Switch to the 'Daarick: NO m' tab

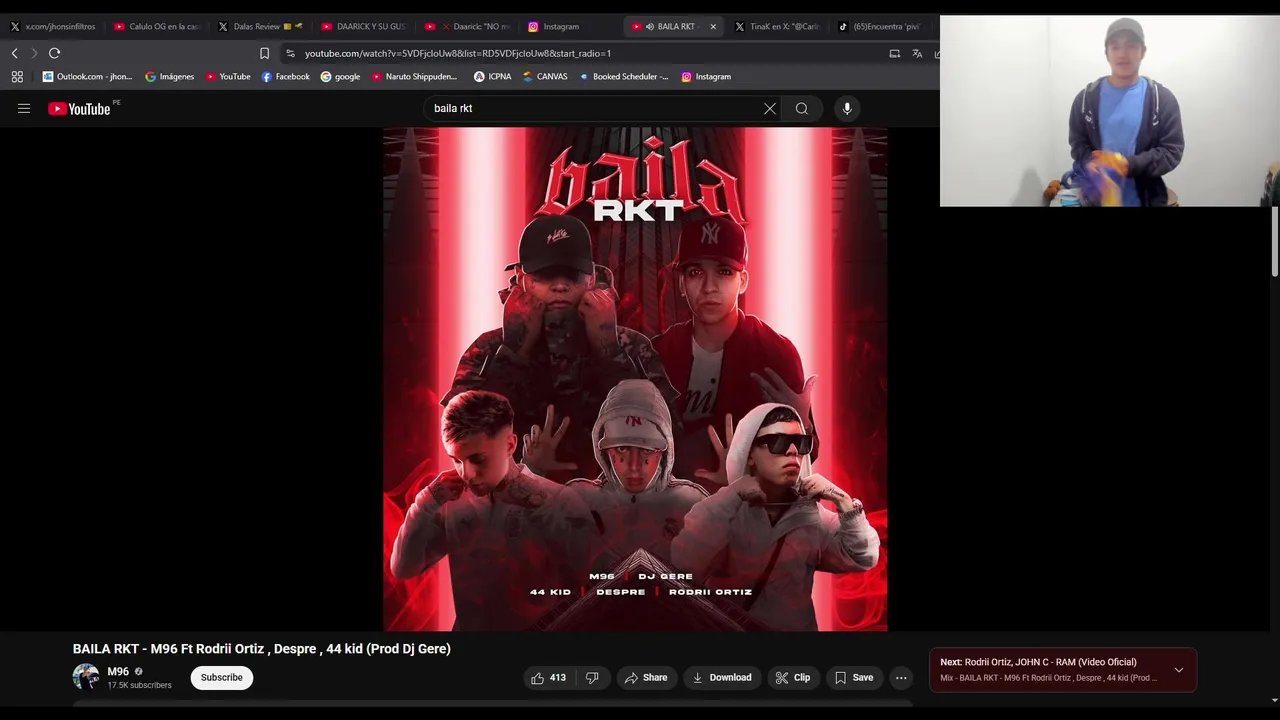click(468, 27)
